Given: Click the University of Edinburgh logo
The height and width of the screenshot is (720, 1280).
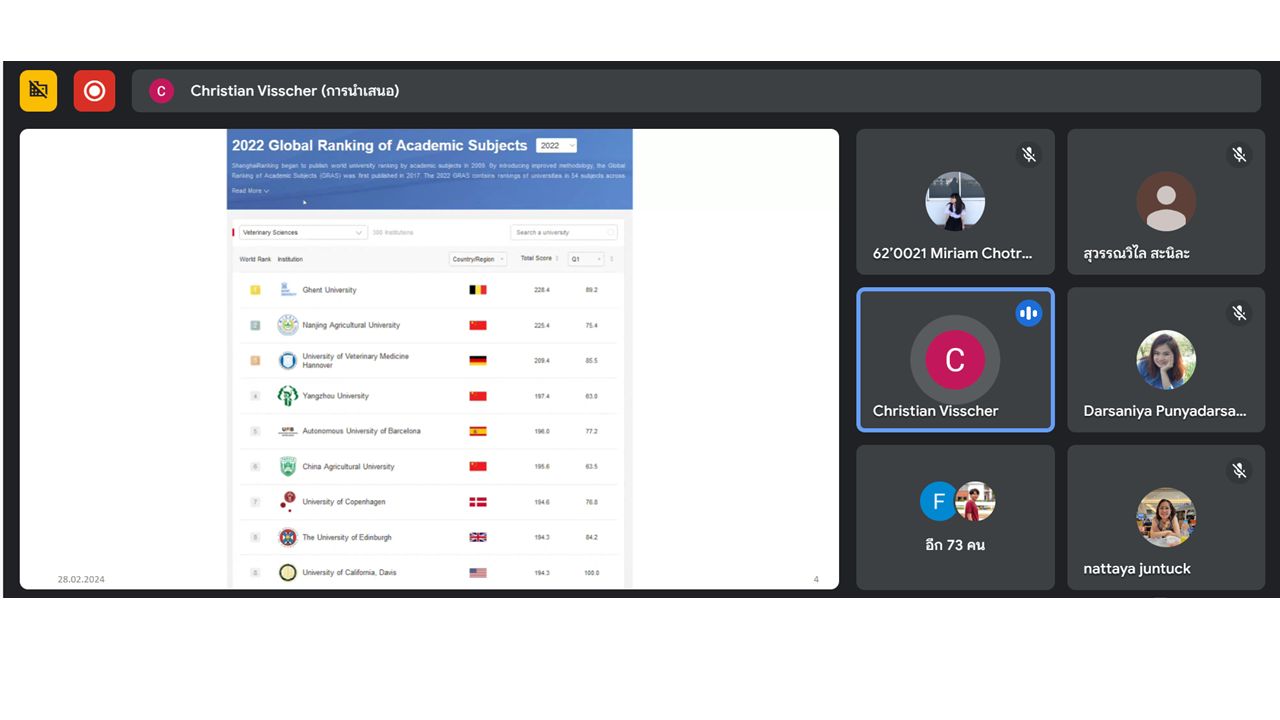Looking at the screenshot, I should pos(287,537).
